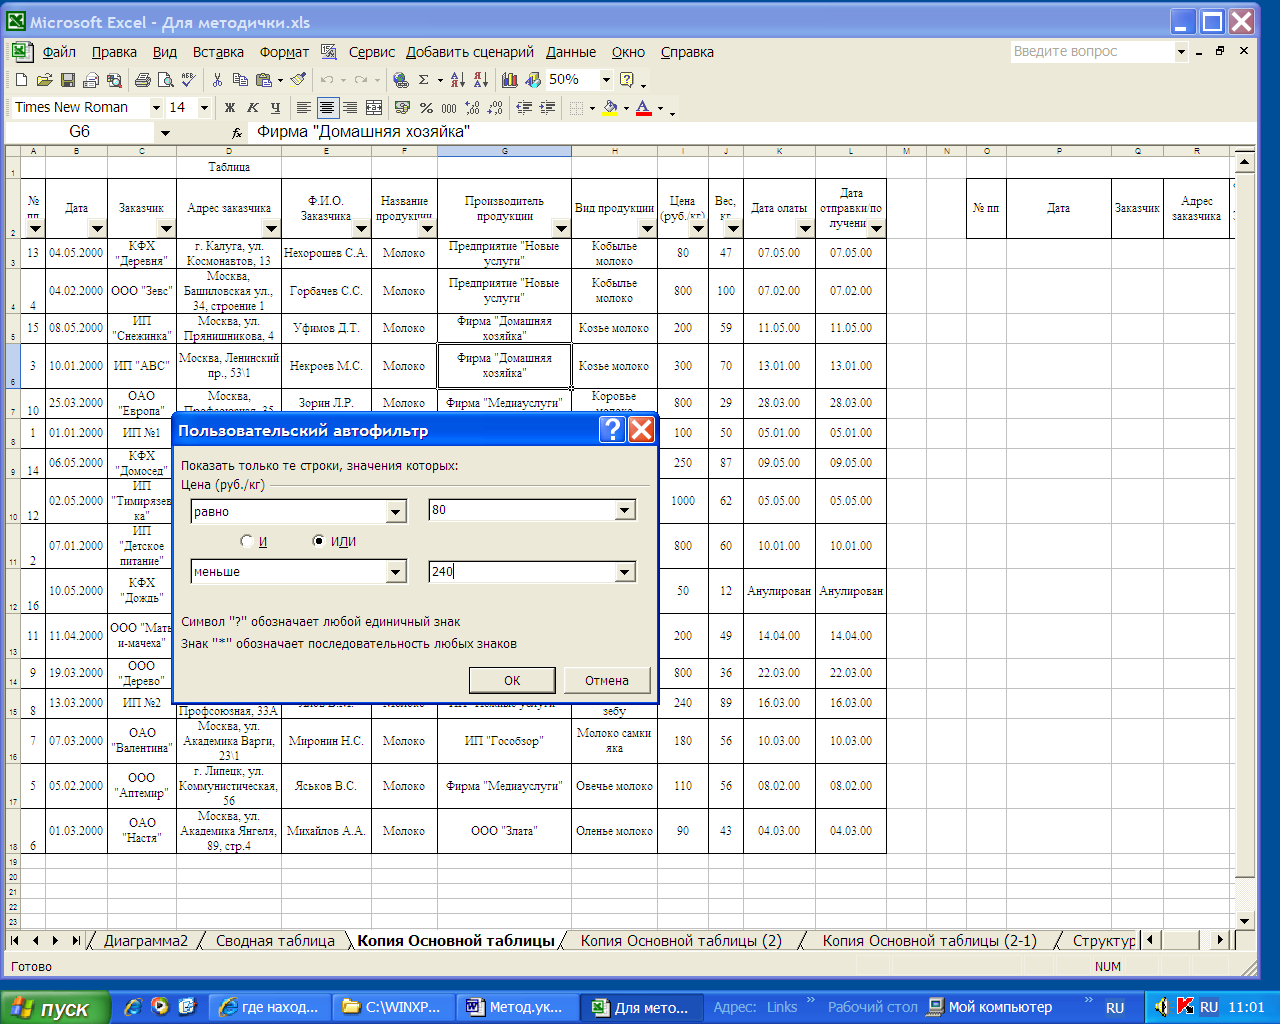Click the second value field containing 240
Screen dimensions: 1280x1024
click(x=522, y=572)
